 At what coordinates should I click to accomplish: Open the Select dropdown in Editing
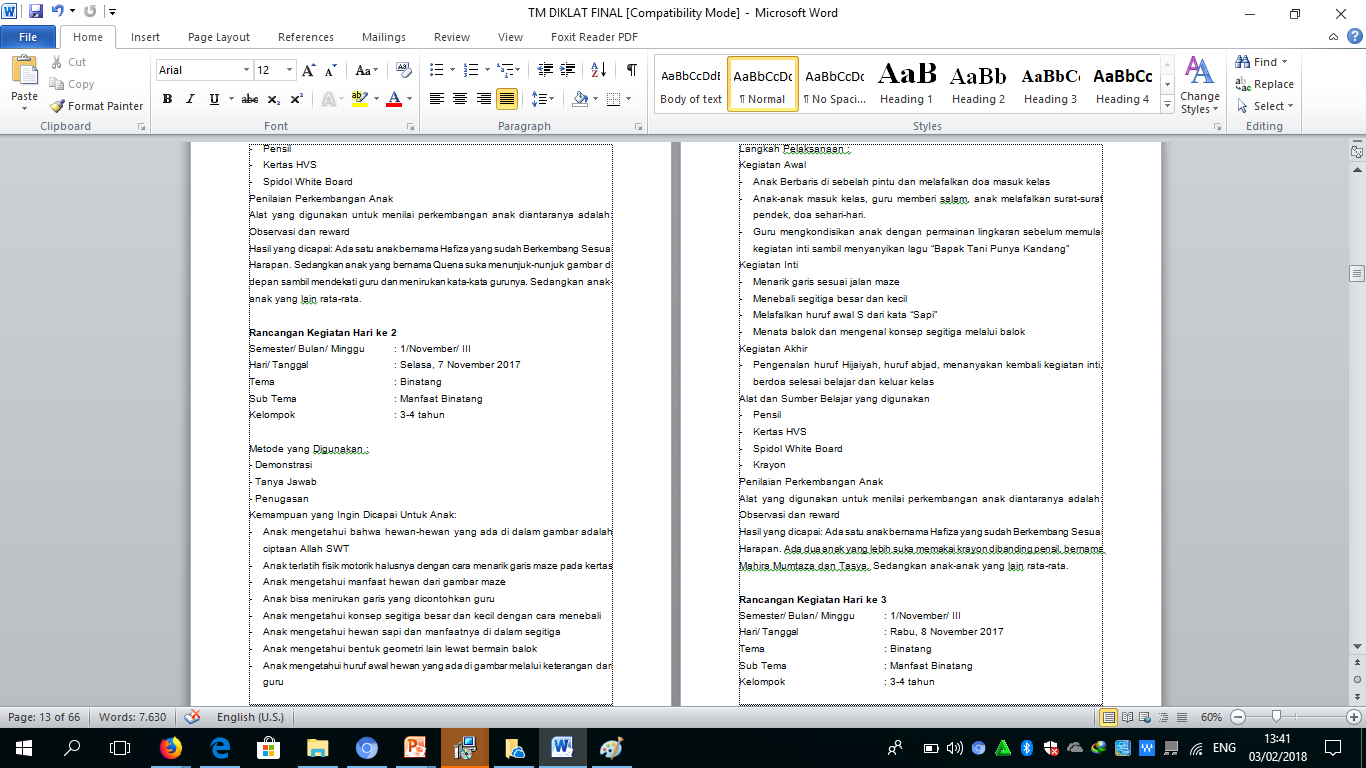pyautogui.click(x=1265, y=106)
